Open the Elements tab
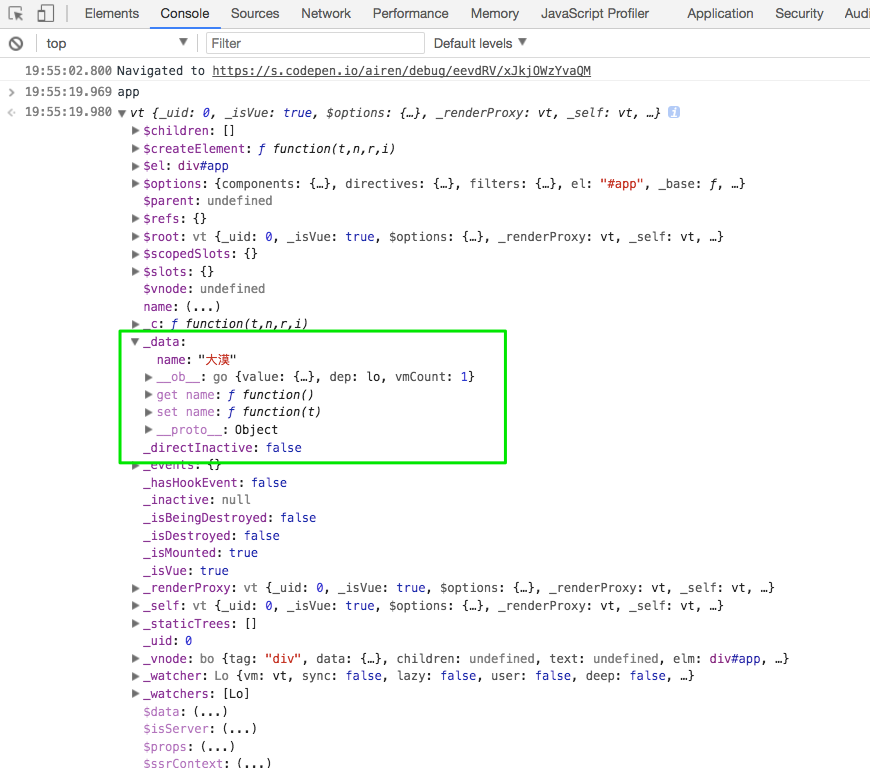The image size is (870, 768). pyautogui.click(x=112, y=13)
